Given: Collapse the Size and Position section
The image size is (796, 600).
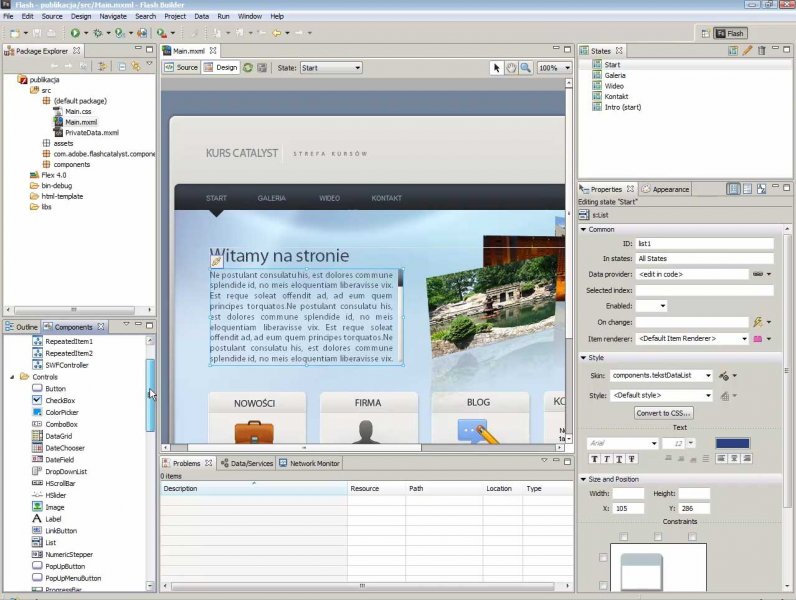Looking at the screenshot, I should [583, 479].
